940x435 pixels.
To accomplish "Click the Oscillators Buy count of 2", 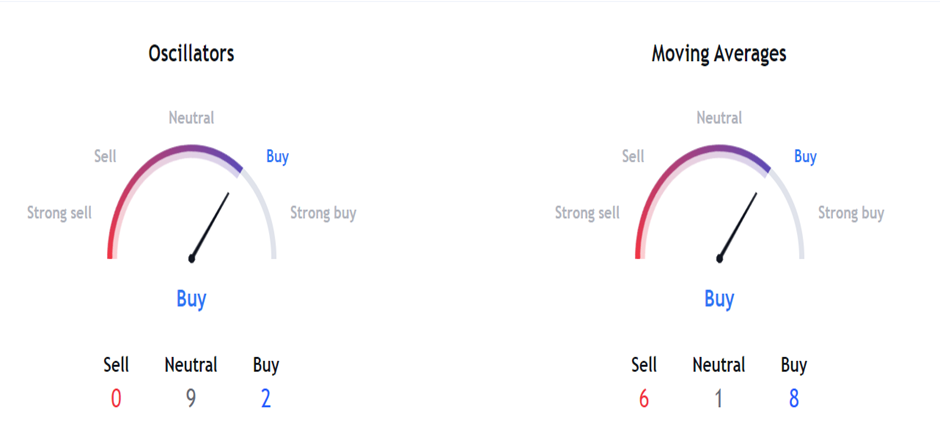I will click(266, 398).
